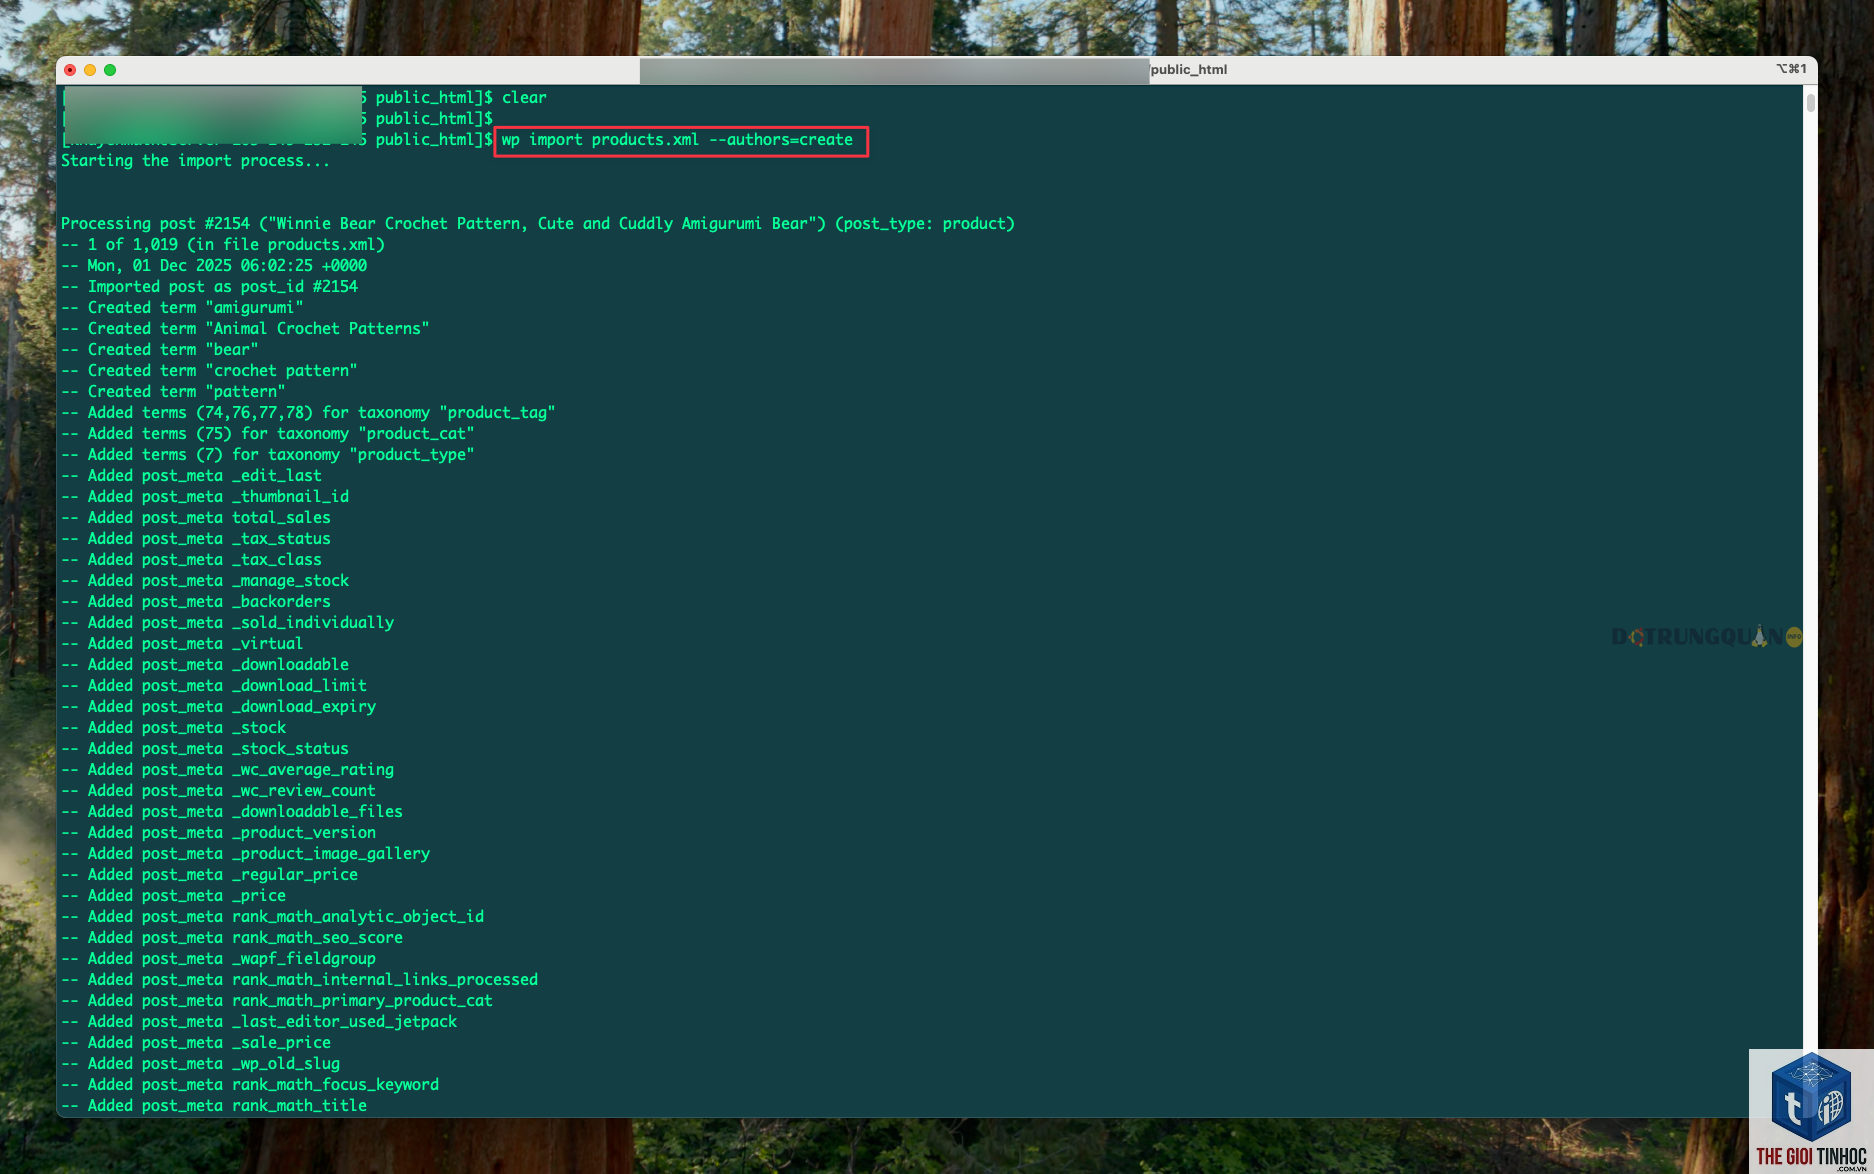
Task: Click 'Added post_meta _price' line
Action: point(173,896)
